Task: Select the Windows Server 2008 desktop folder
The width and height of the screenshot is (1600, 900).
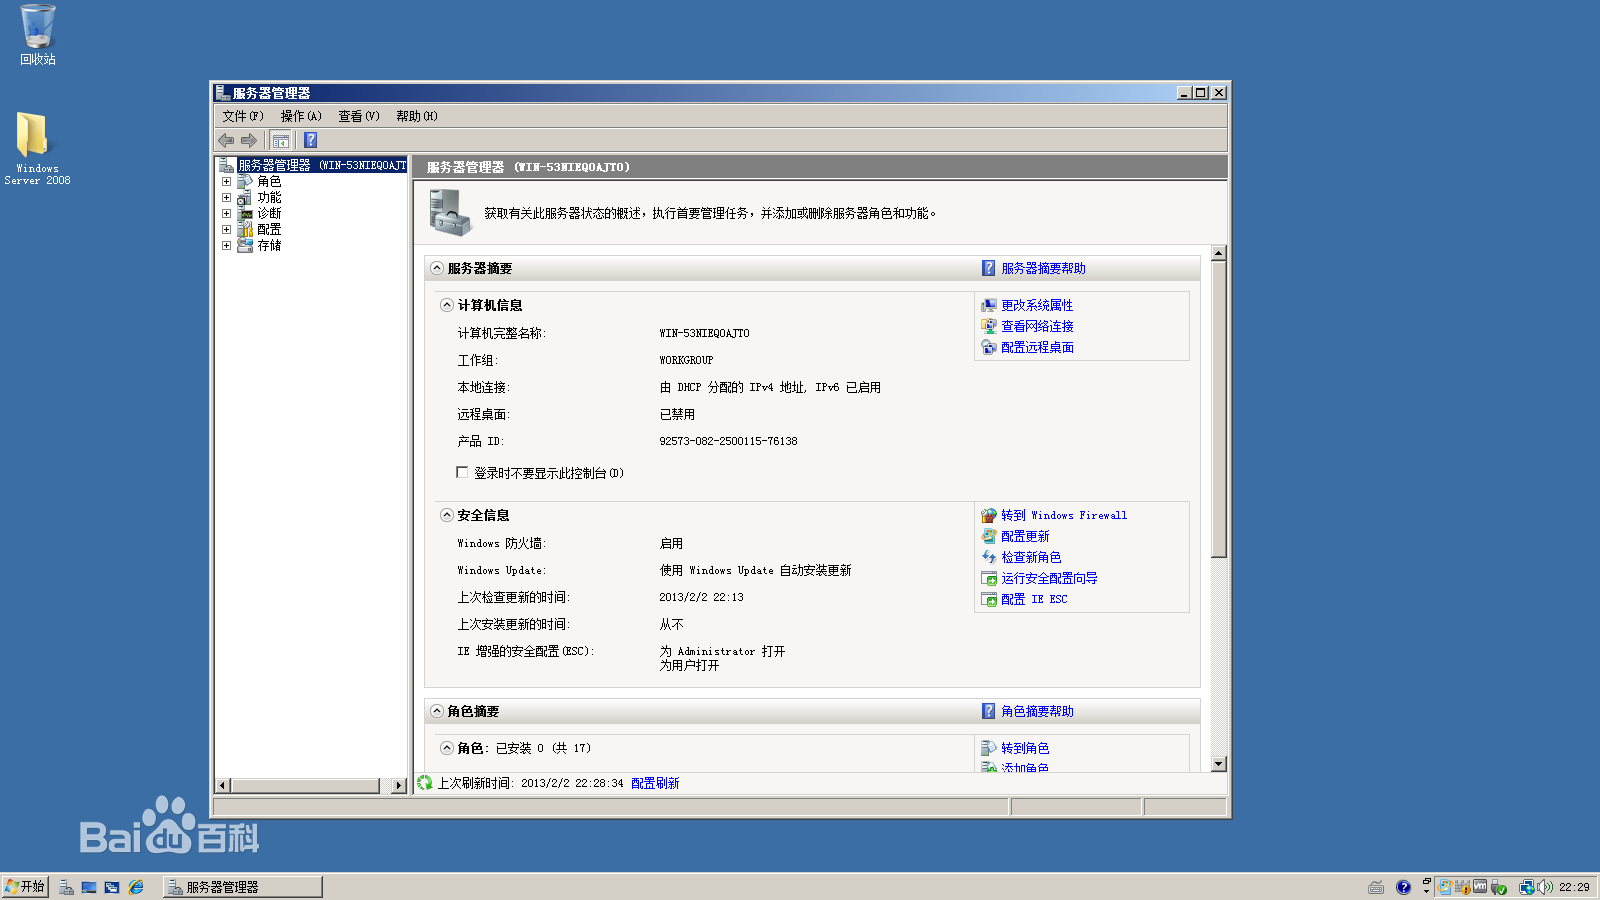Action: coord(37,147)
